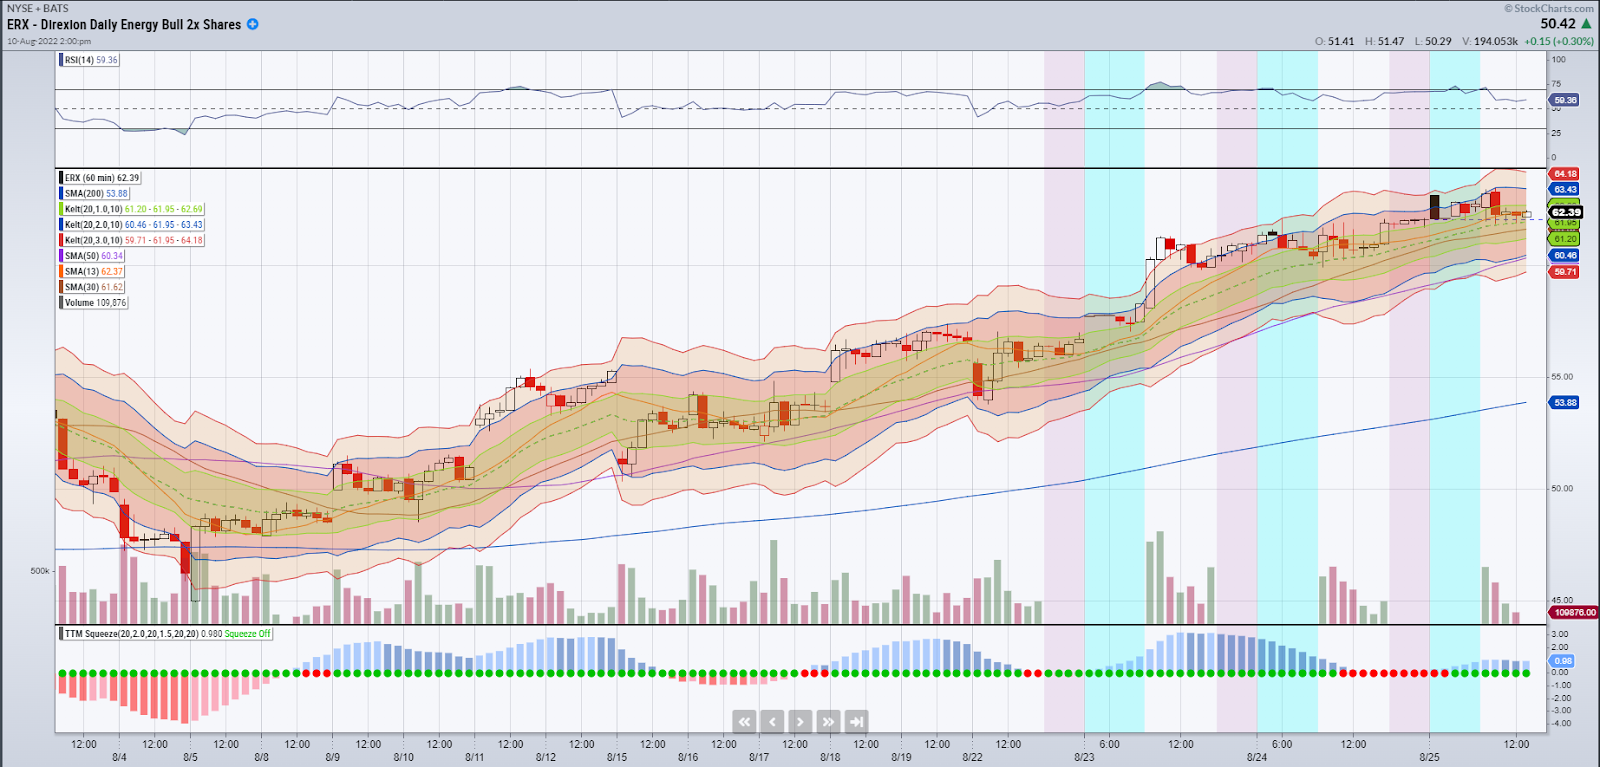Click the ERX Direxion Daily Energy Bull title
This screenshot has width=1600, height=767.
click(124, 24)
